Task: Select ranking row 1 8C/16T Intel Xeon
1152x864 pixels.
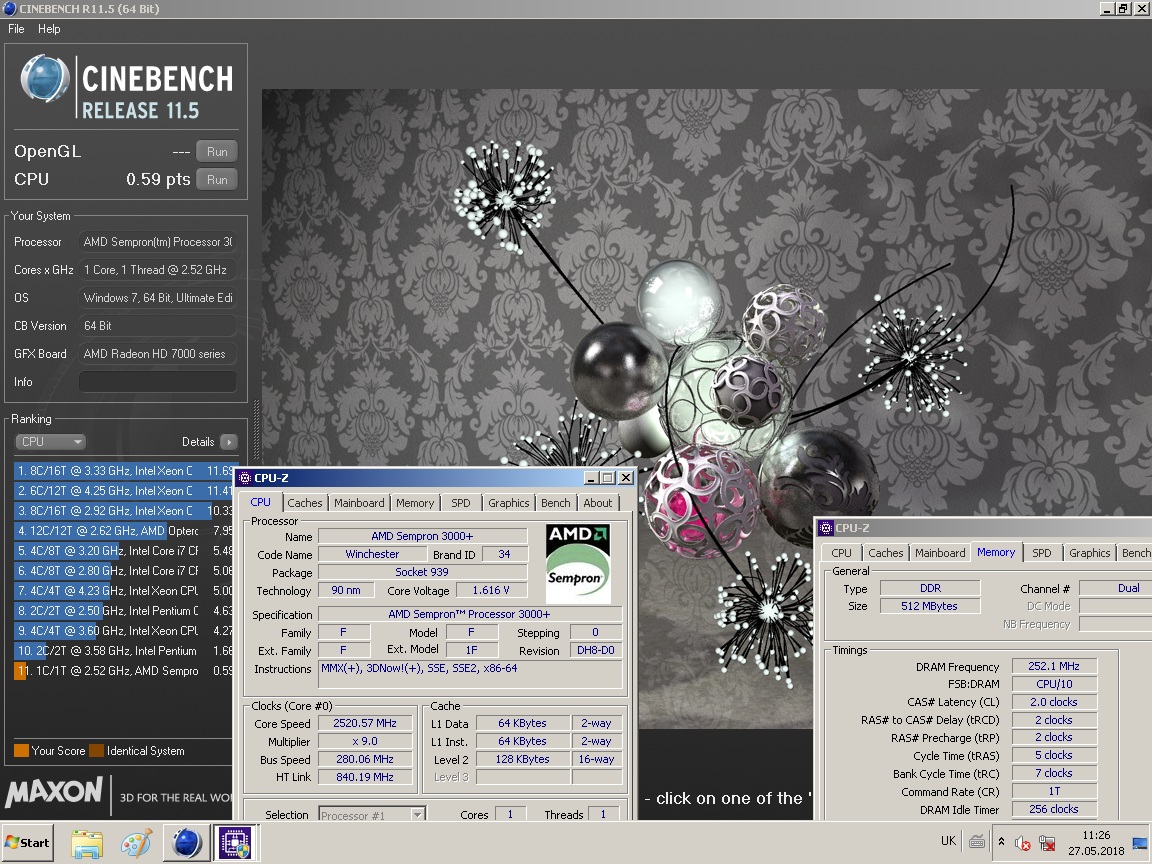Action: pyautogui.click(x=123, y=471)
